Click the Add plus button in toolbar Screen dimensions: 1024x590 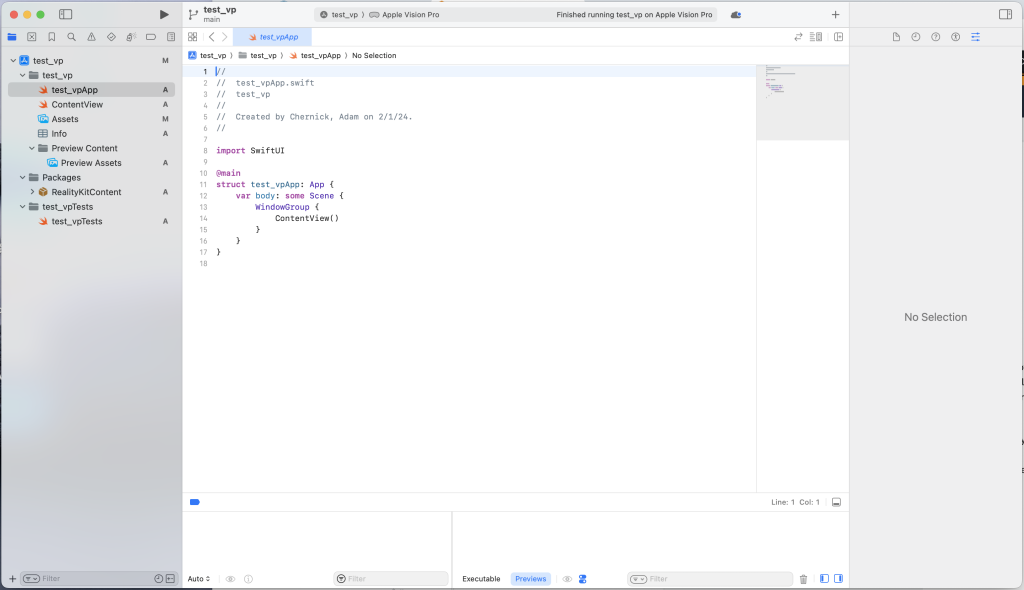(836, 15)
